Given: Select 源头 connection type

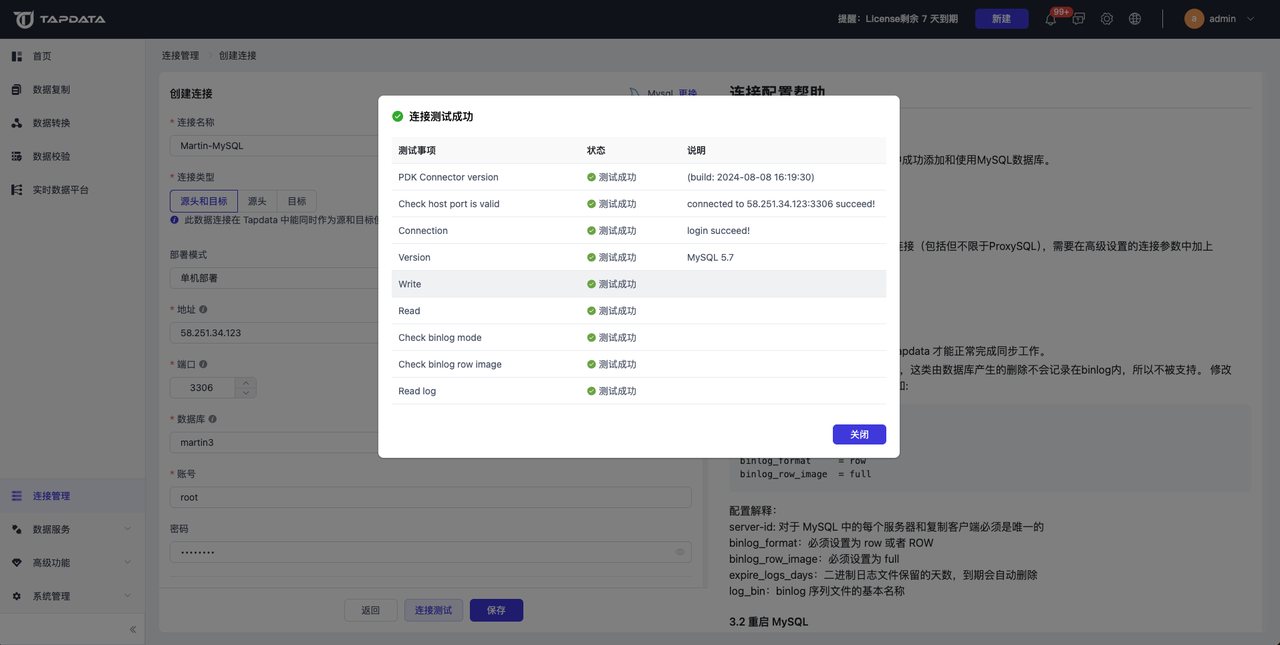Looking at the screenshot, I should (257, 201).
